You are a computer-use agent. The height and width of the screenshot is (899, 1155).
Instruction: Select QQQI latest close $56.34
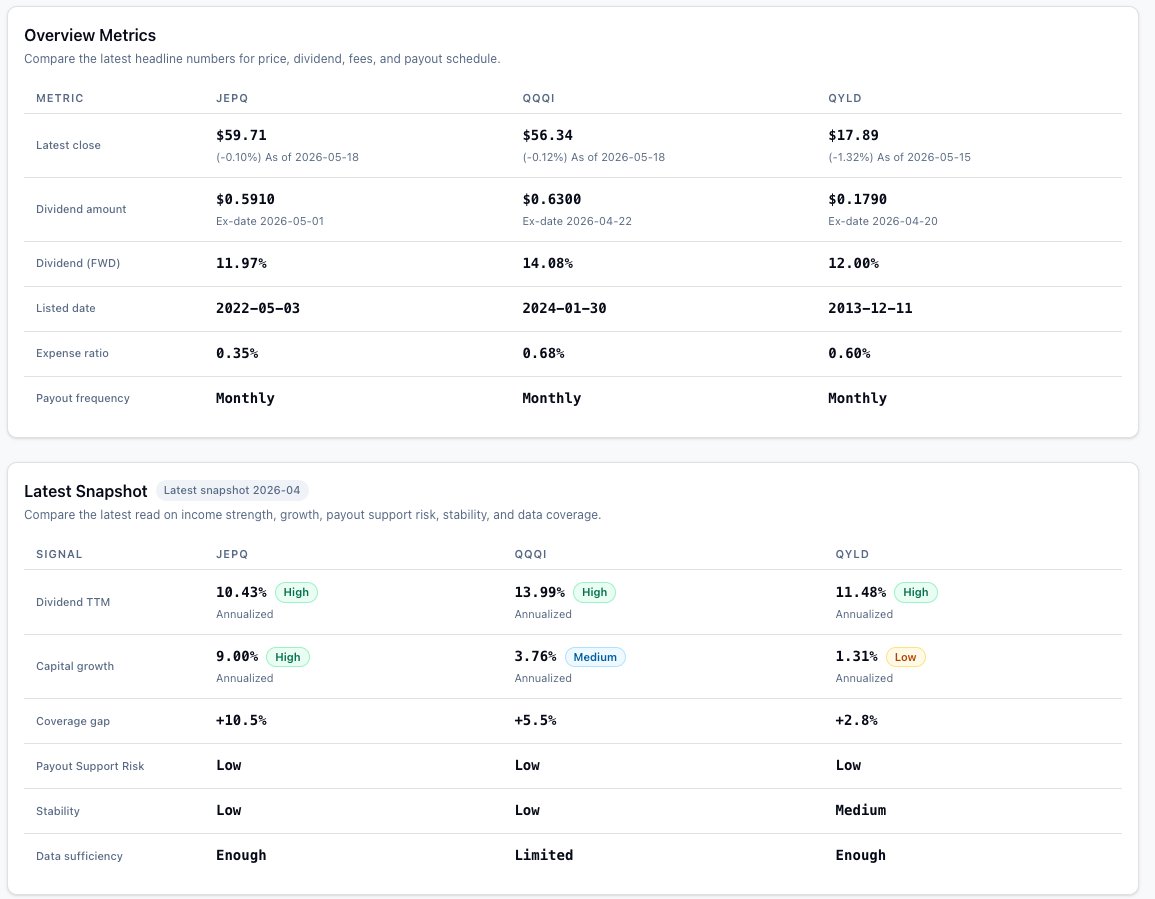pyautogui.click(x=547, y=135)
